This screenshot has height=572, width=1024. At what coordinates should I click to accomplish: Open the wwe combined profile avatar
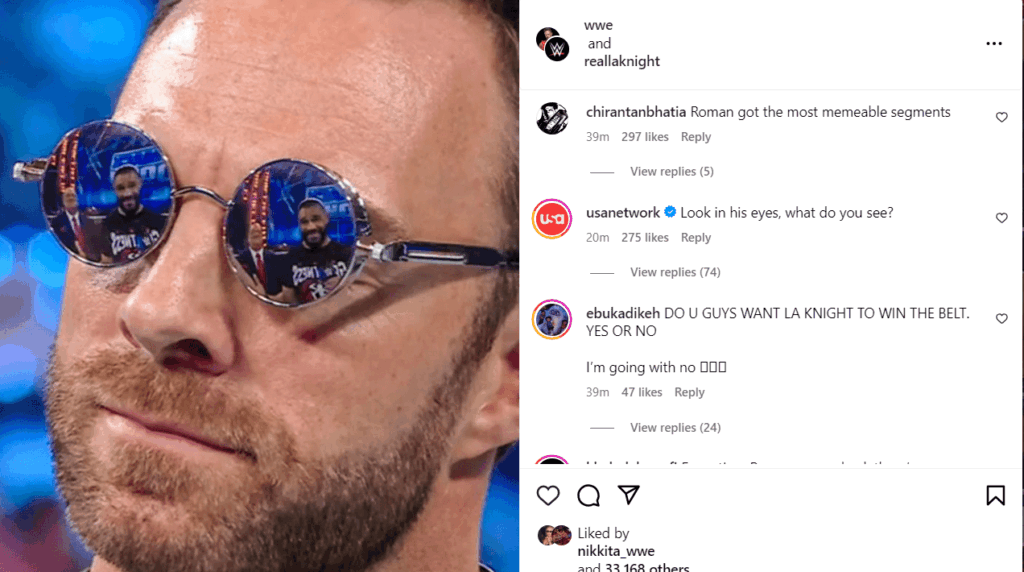(x=552, y=44)
